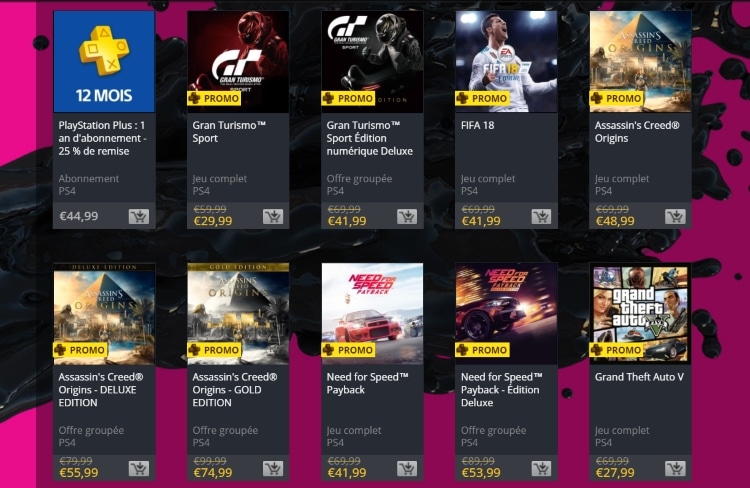This screenshot has width=750, height=488.
Task: Click the €27,99 price of Grand Theft Auto V
Action: (x=615, y=473)
